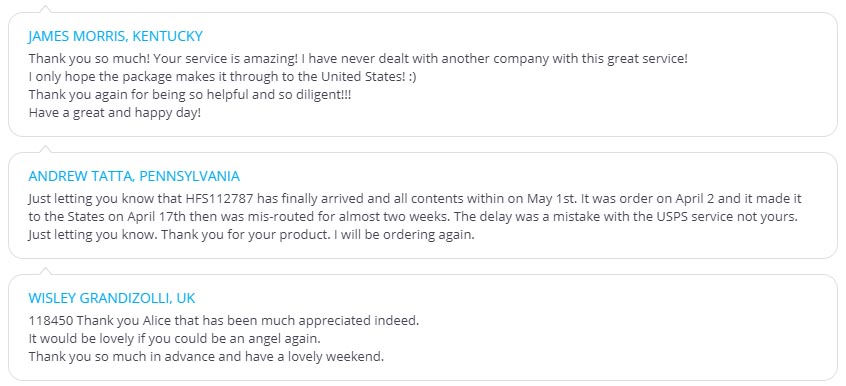Click "I will be ordering again." sentence

click(x=405, y=235)
